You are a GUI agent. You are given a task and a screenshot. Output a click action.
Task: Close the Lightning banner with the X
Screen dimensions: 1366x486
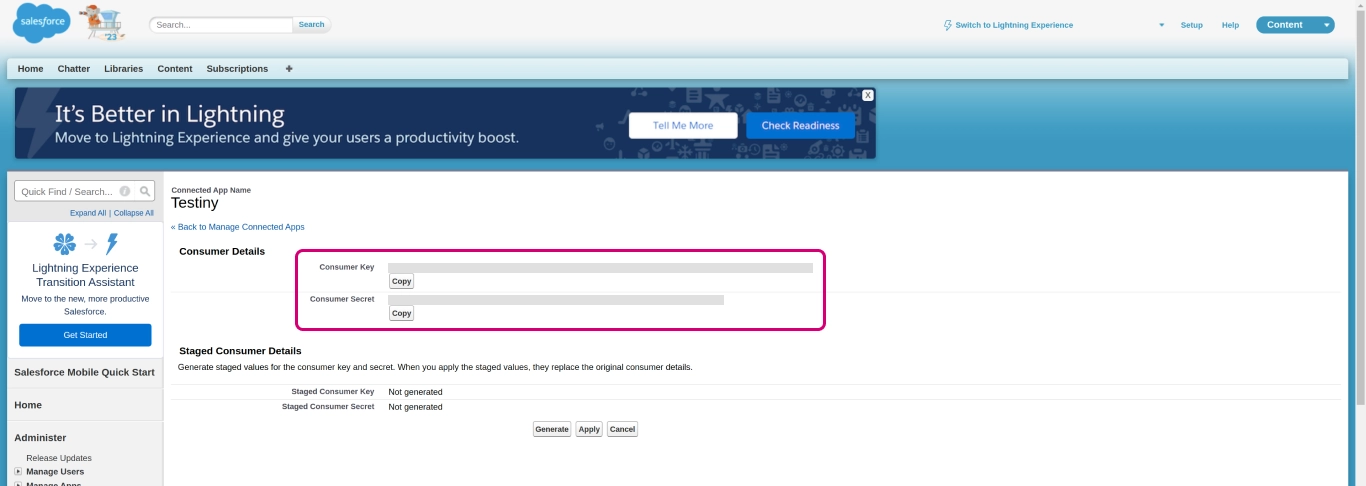coord(868,95)
